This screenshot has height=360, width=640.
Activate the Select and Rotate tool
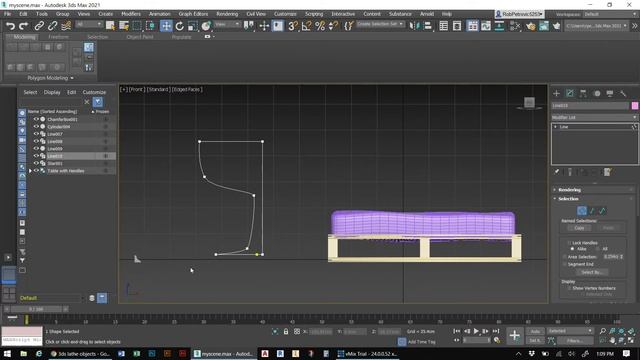tap(180, 26)
